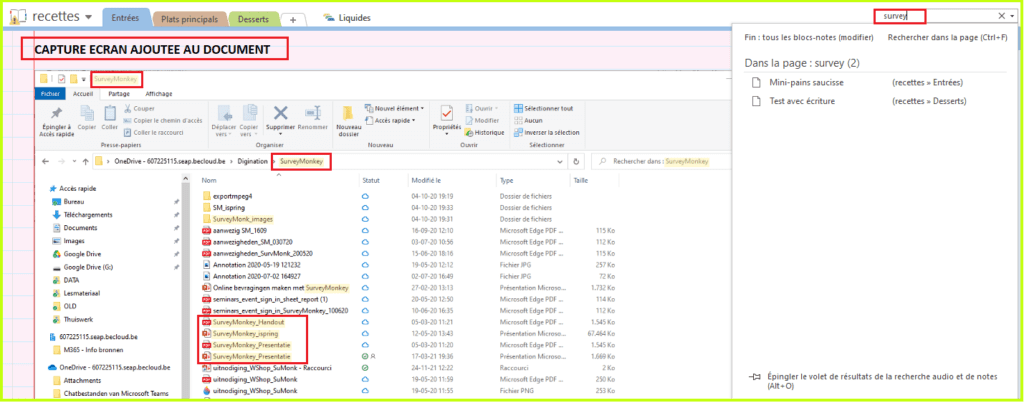Click the Fin : tous les blocs-notes (modifier) link
Image resolution: width=1024 pixels, height=403 pixels.
click(808, 37)
